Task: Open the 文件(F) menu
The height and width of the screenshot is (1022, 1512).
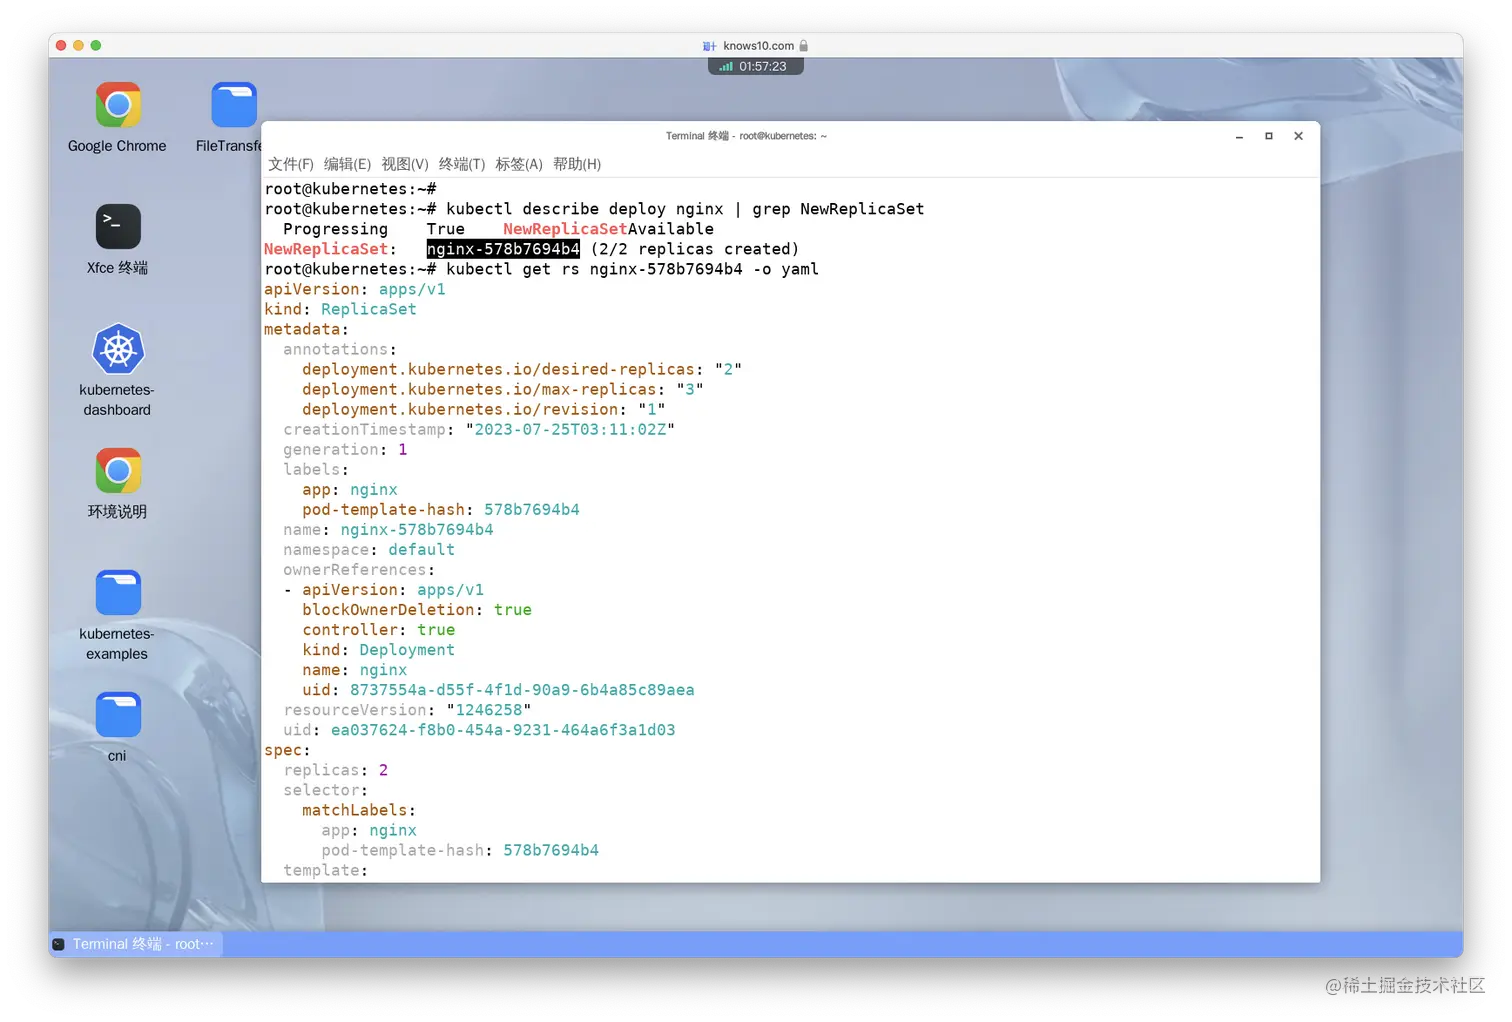Action: pos(290,164)
